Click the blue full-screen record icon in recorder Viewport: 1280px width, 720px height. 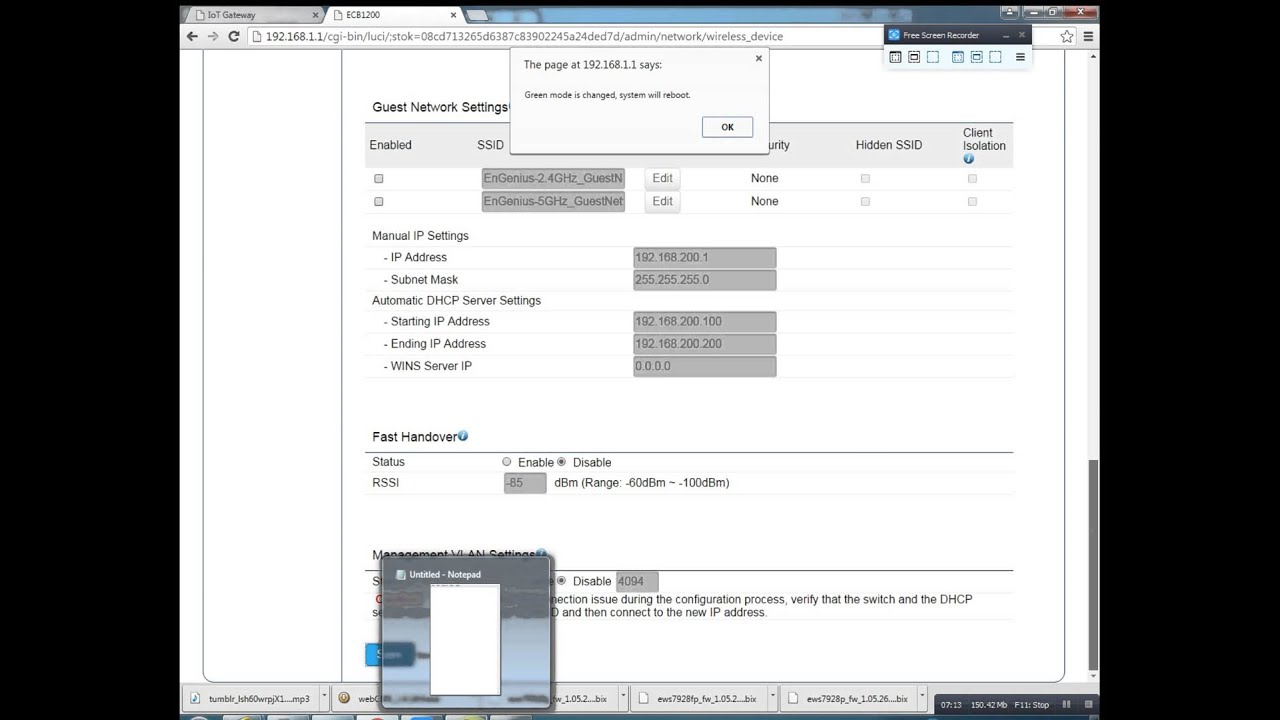click(958, 57)
